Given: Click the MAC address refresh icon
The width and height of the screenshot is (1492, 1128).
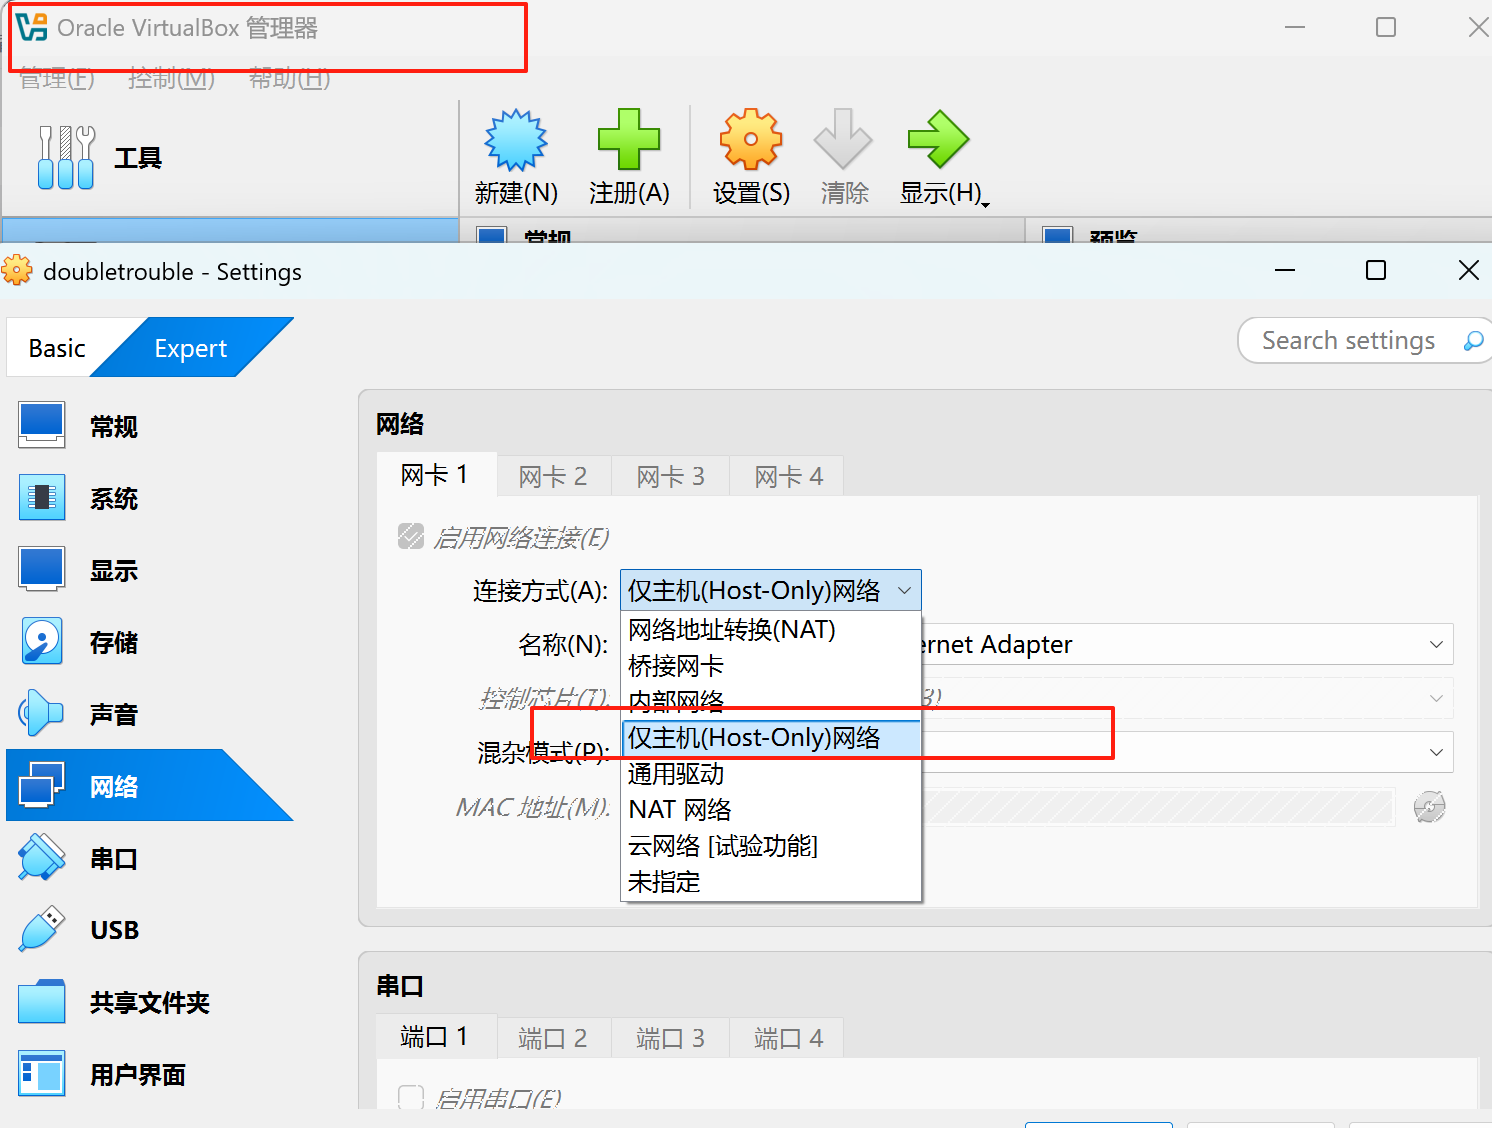Looking at the screenshot, I should click(x=1430, y=806).
